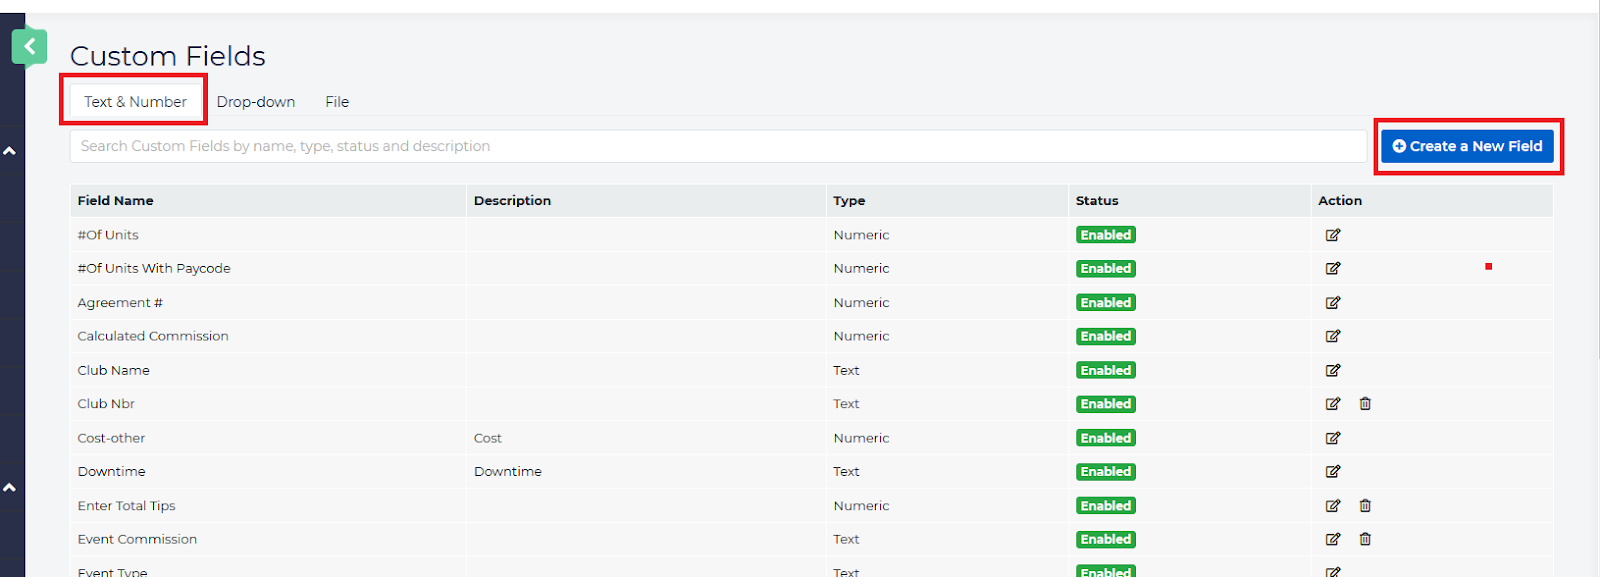
Task: Edit the Cost-other field
Action: [x=1332, y=438]
